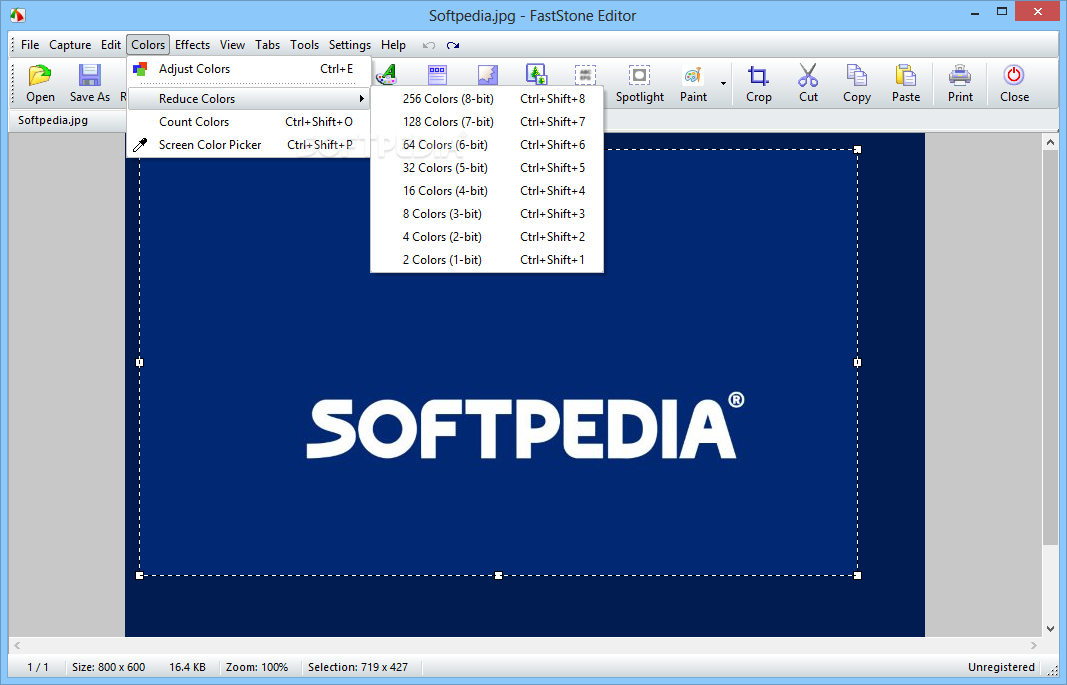
Task: Choose Count Colors menu entry
Action: 249,122
